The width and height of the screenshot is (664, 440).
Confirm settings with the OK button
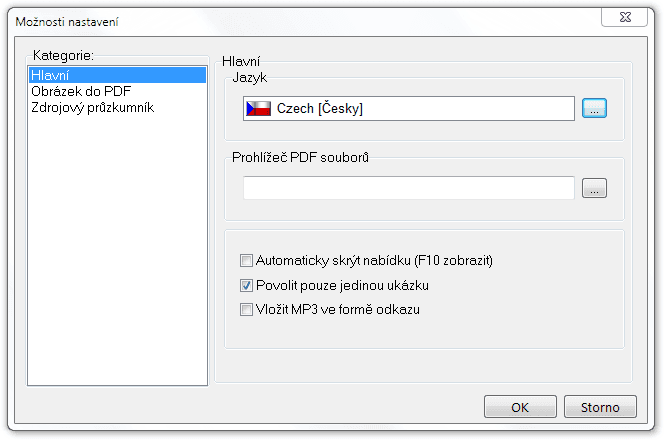point(520,407)
